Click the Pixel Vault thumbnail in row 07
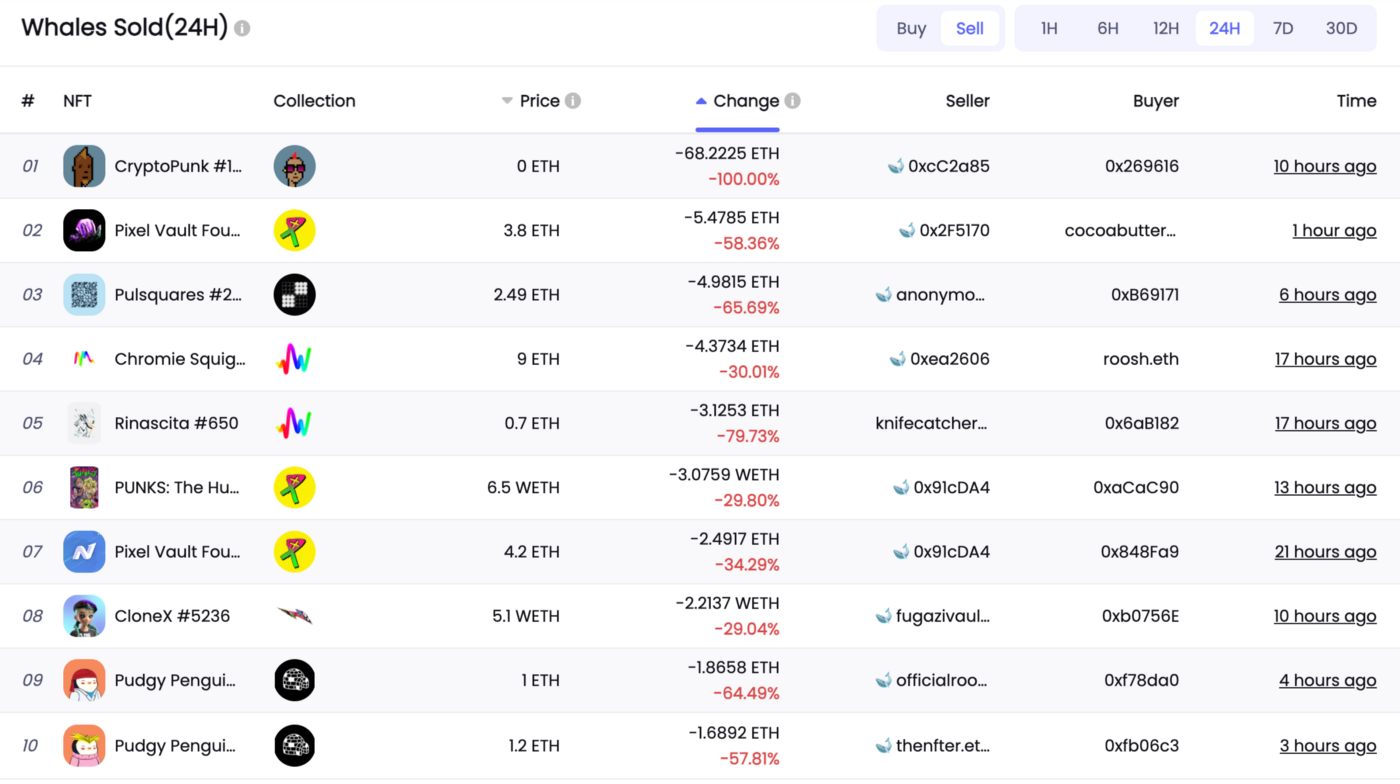The width and height of the screenshot is (1400, 784). [x=84, y=551]
